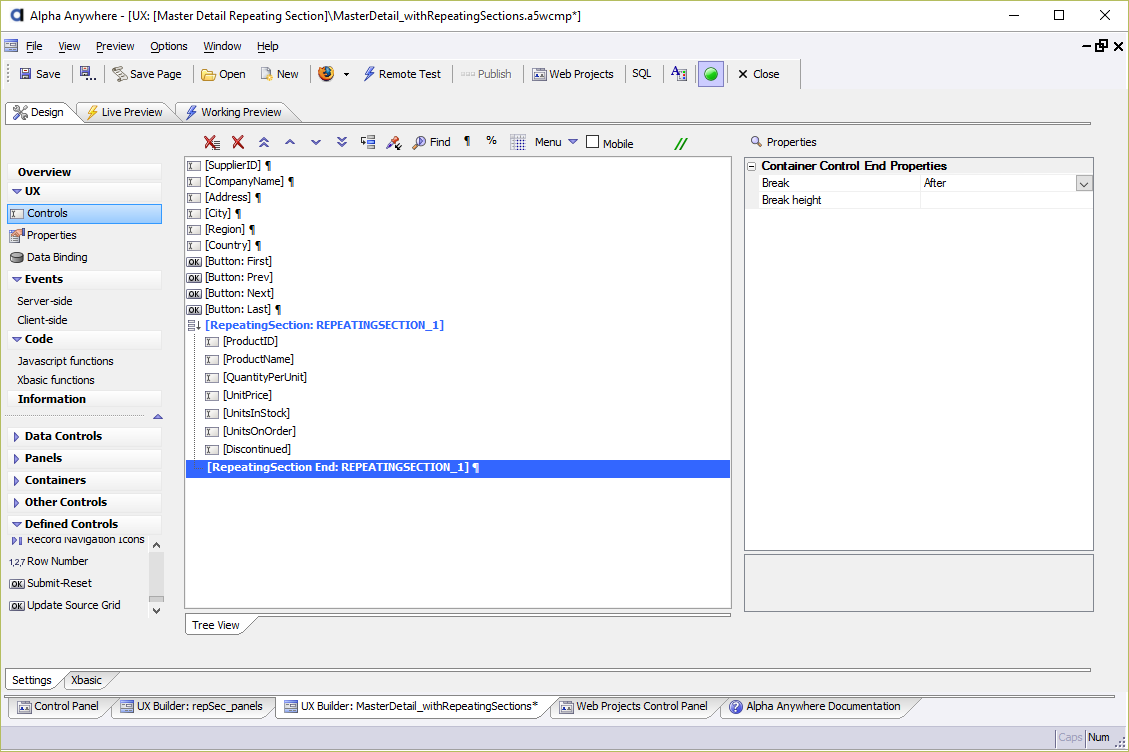This screenshot has width=1129, height=752.
Task: Open the Web Projects panel
Action: tap(572, 74)
